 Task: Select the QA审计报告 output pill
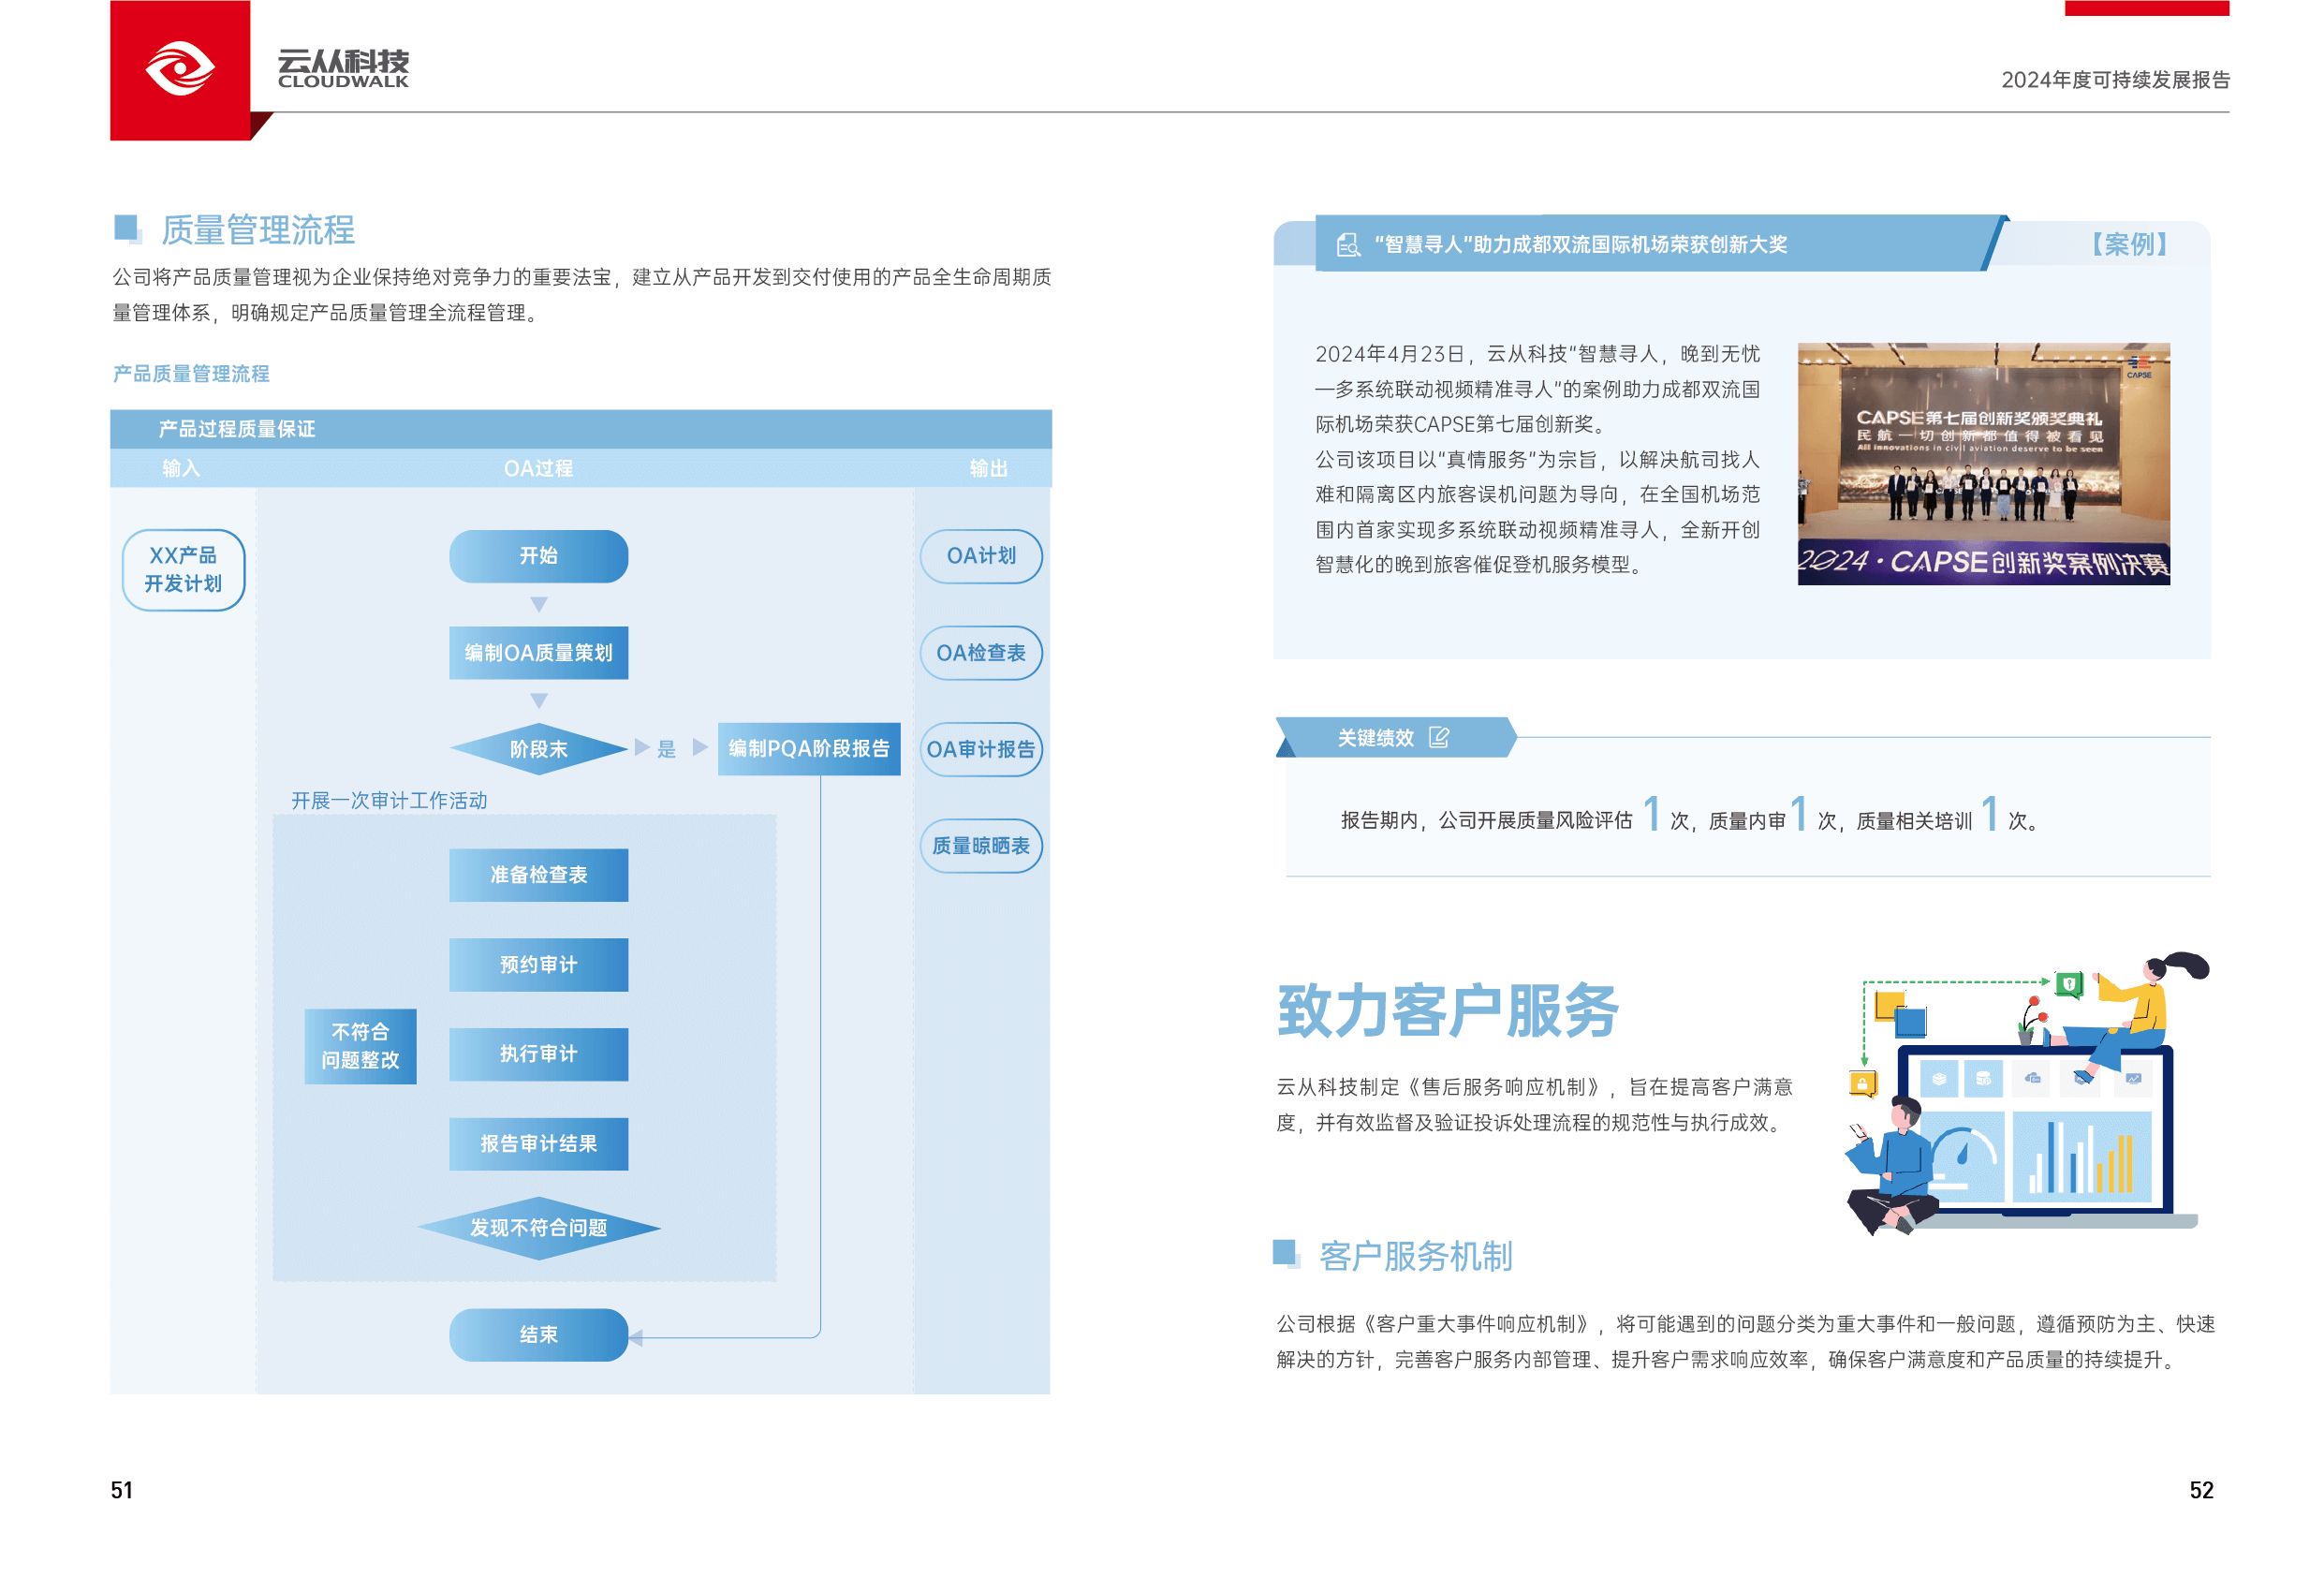[981, 749]
